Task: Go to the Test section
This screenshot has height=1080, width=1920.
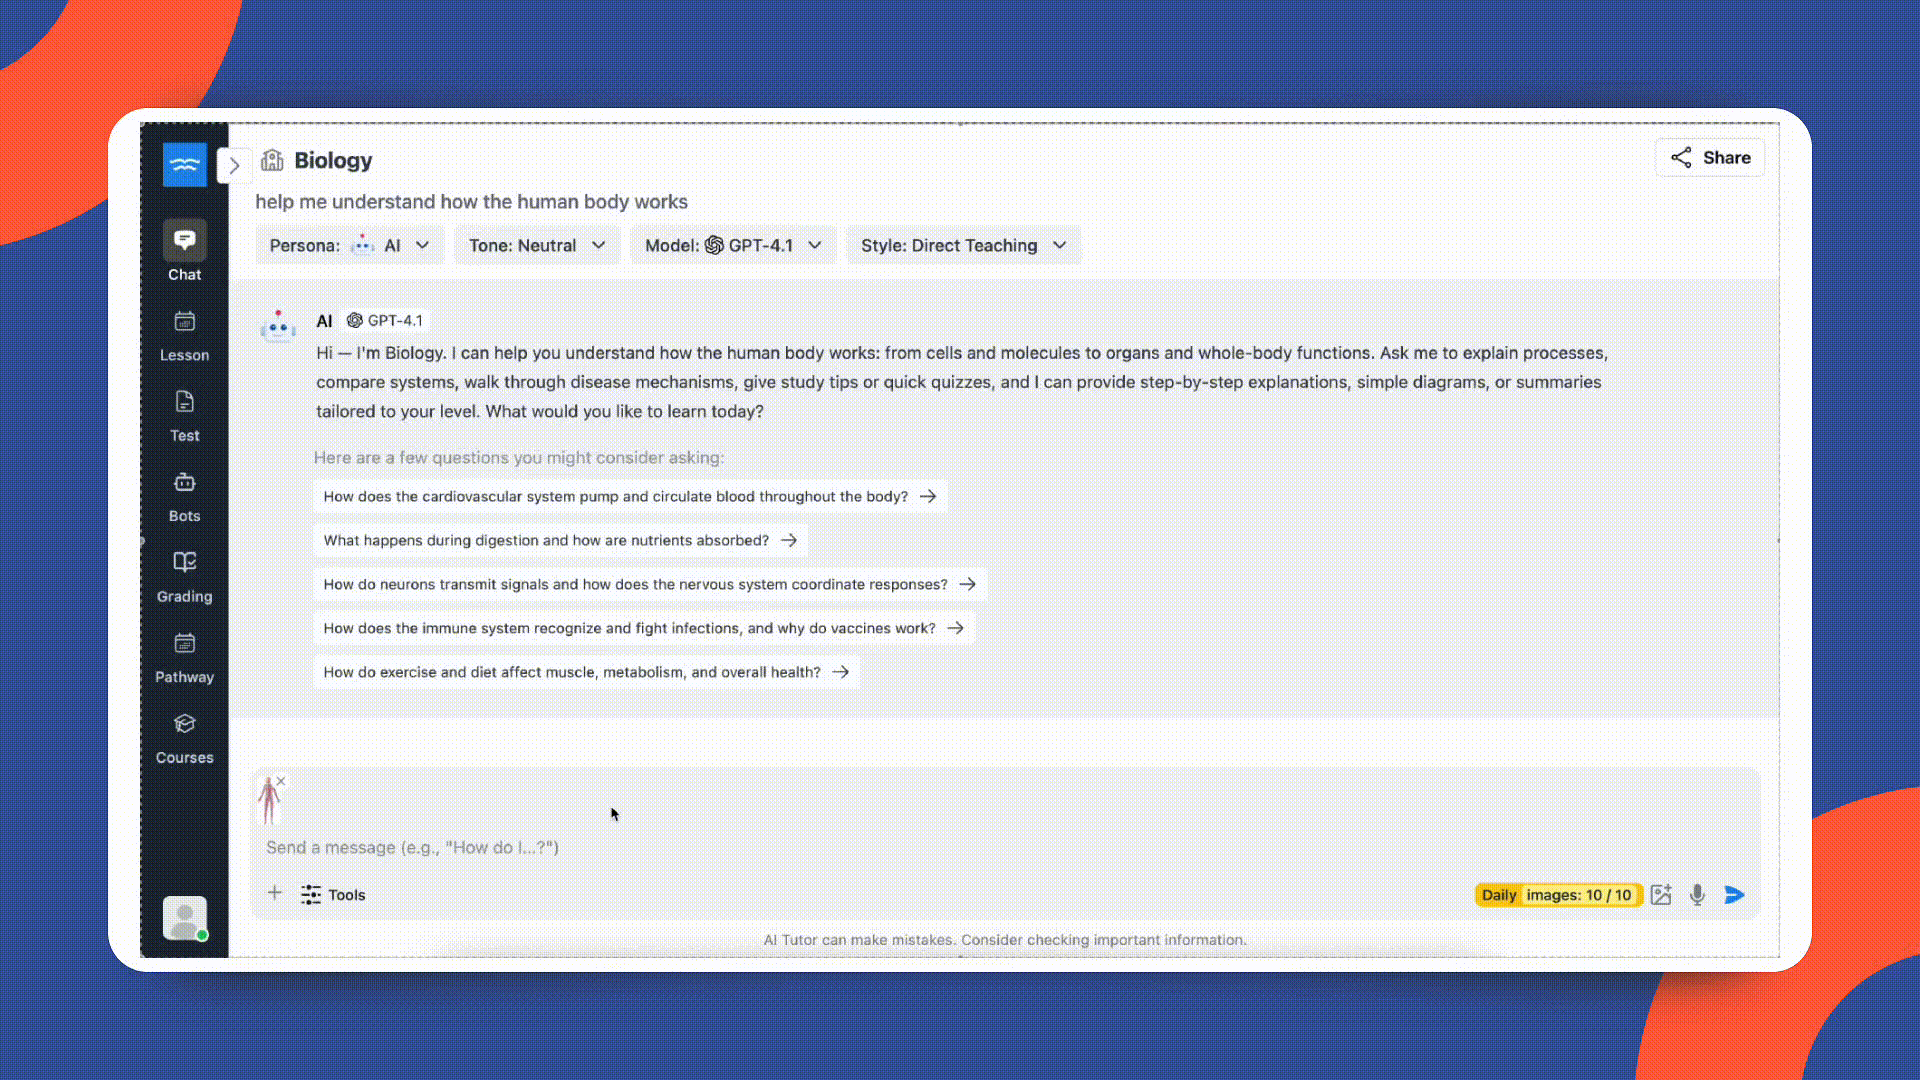Action: coord(184,416)
